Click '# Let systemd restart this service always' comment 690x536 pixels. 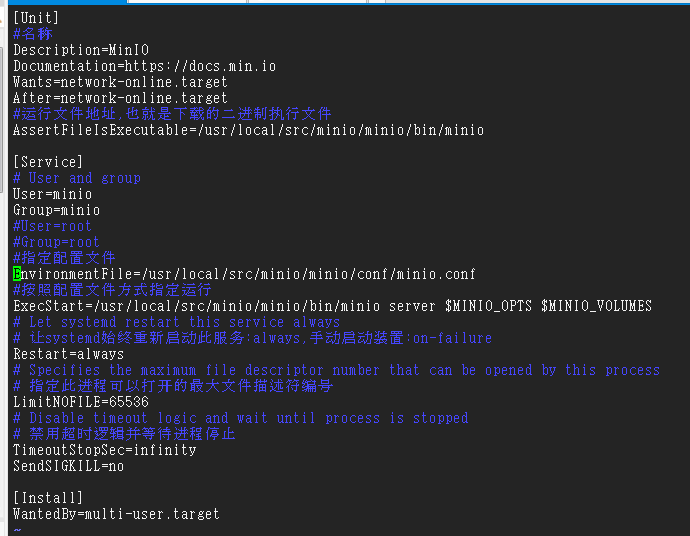[176, 322]
